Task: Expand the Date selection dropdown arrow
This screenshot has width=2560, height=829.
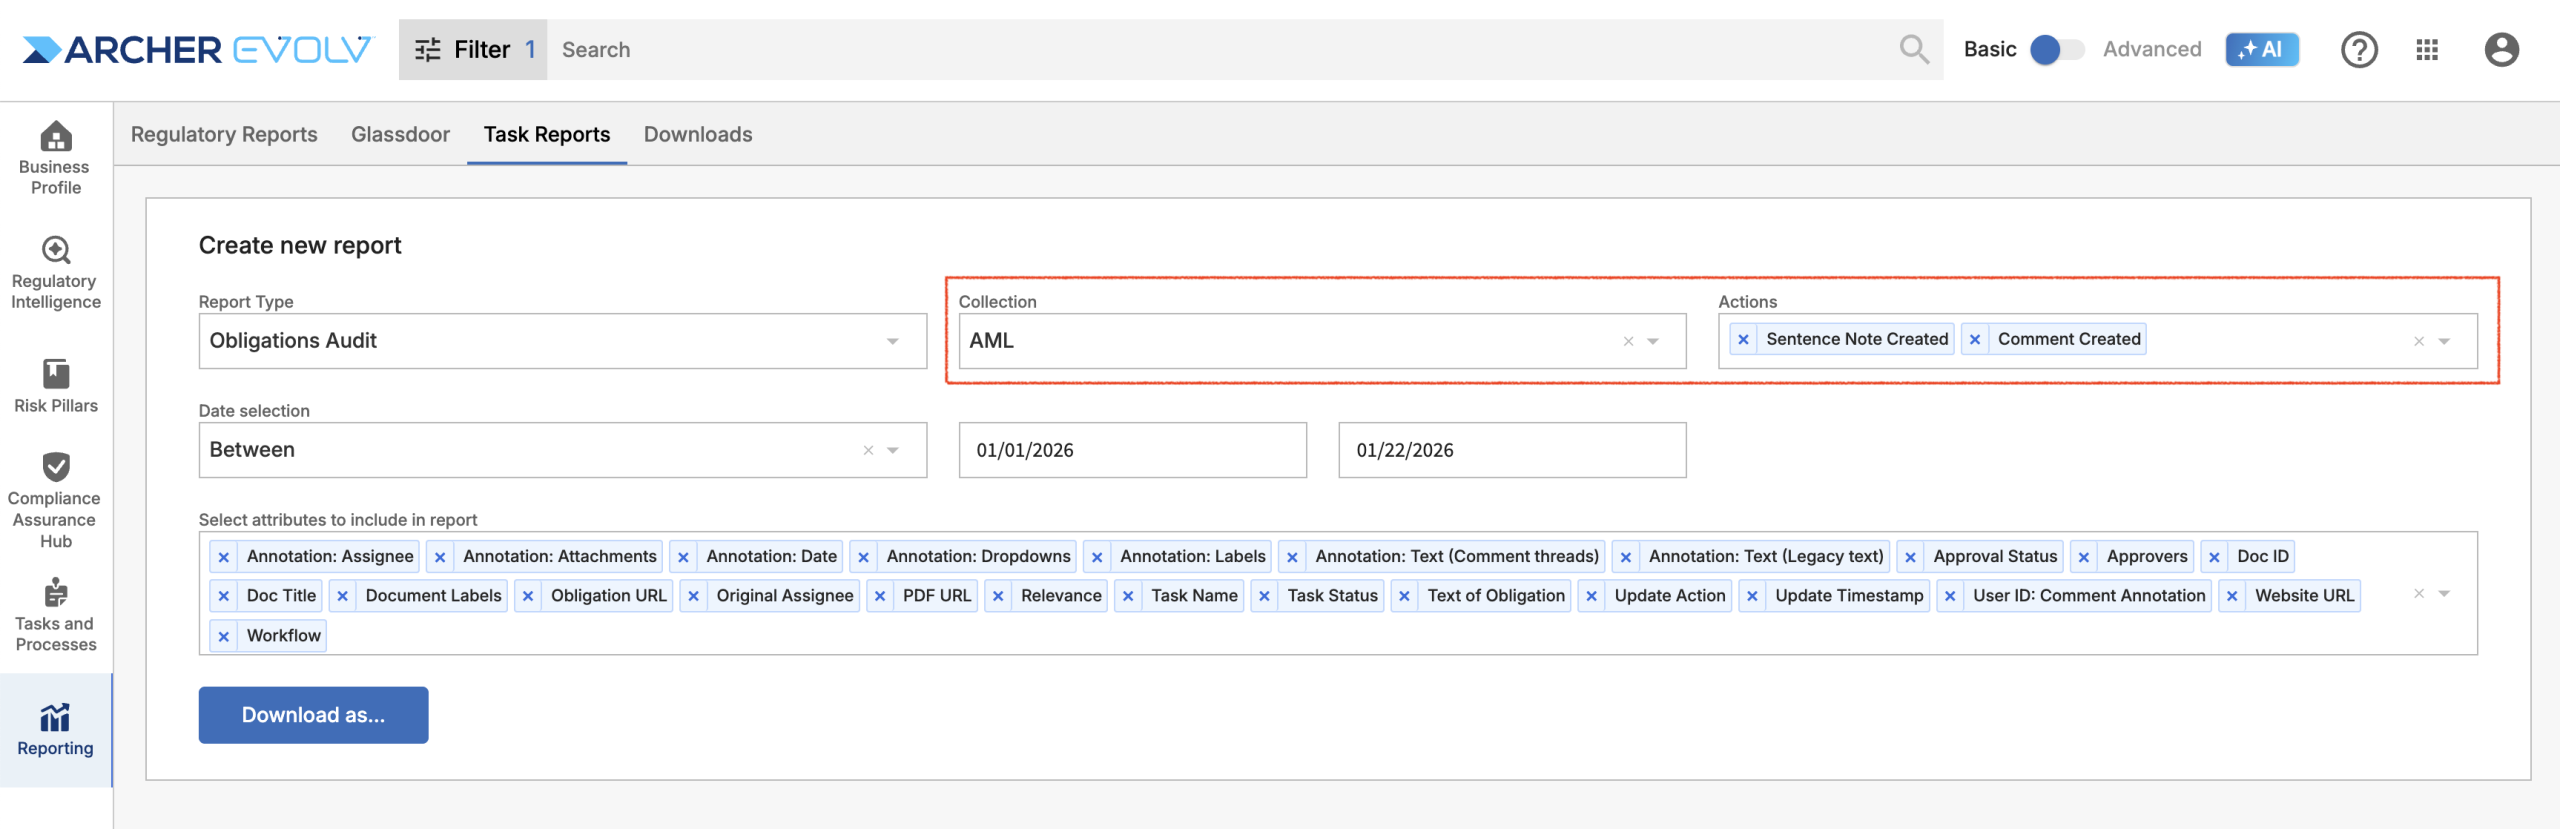Action: [x=893, y=450]
